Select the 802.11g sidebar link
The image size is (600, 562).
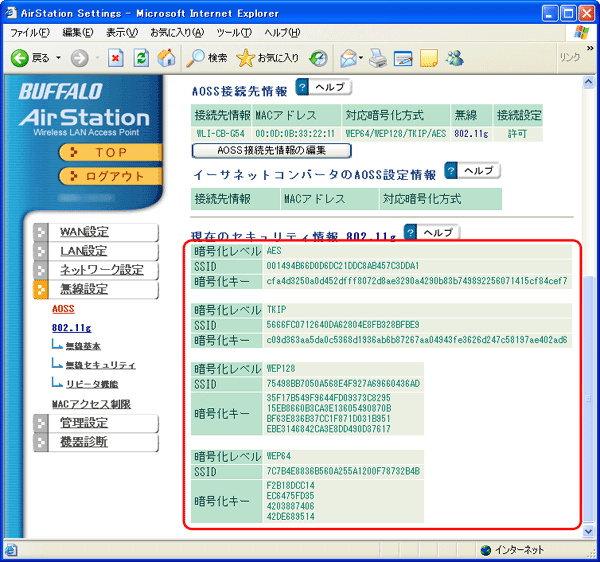click(72, 328)
